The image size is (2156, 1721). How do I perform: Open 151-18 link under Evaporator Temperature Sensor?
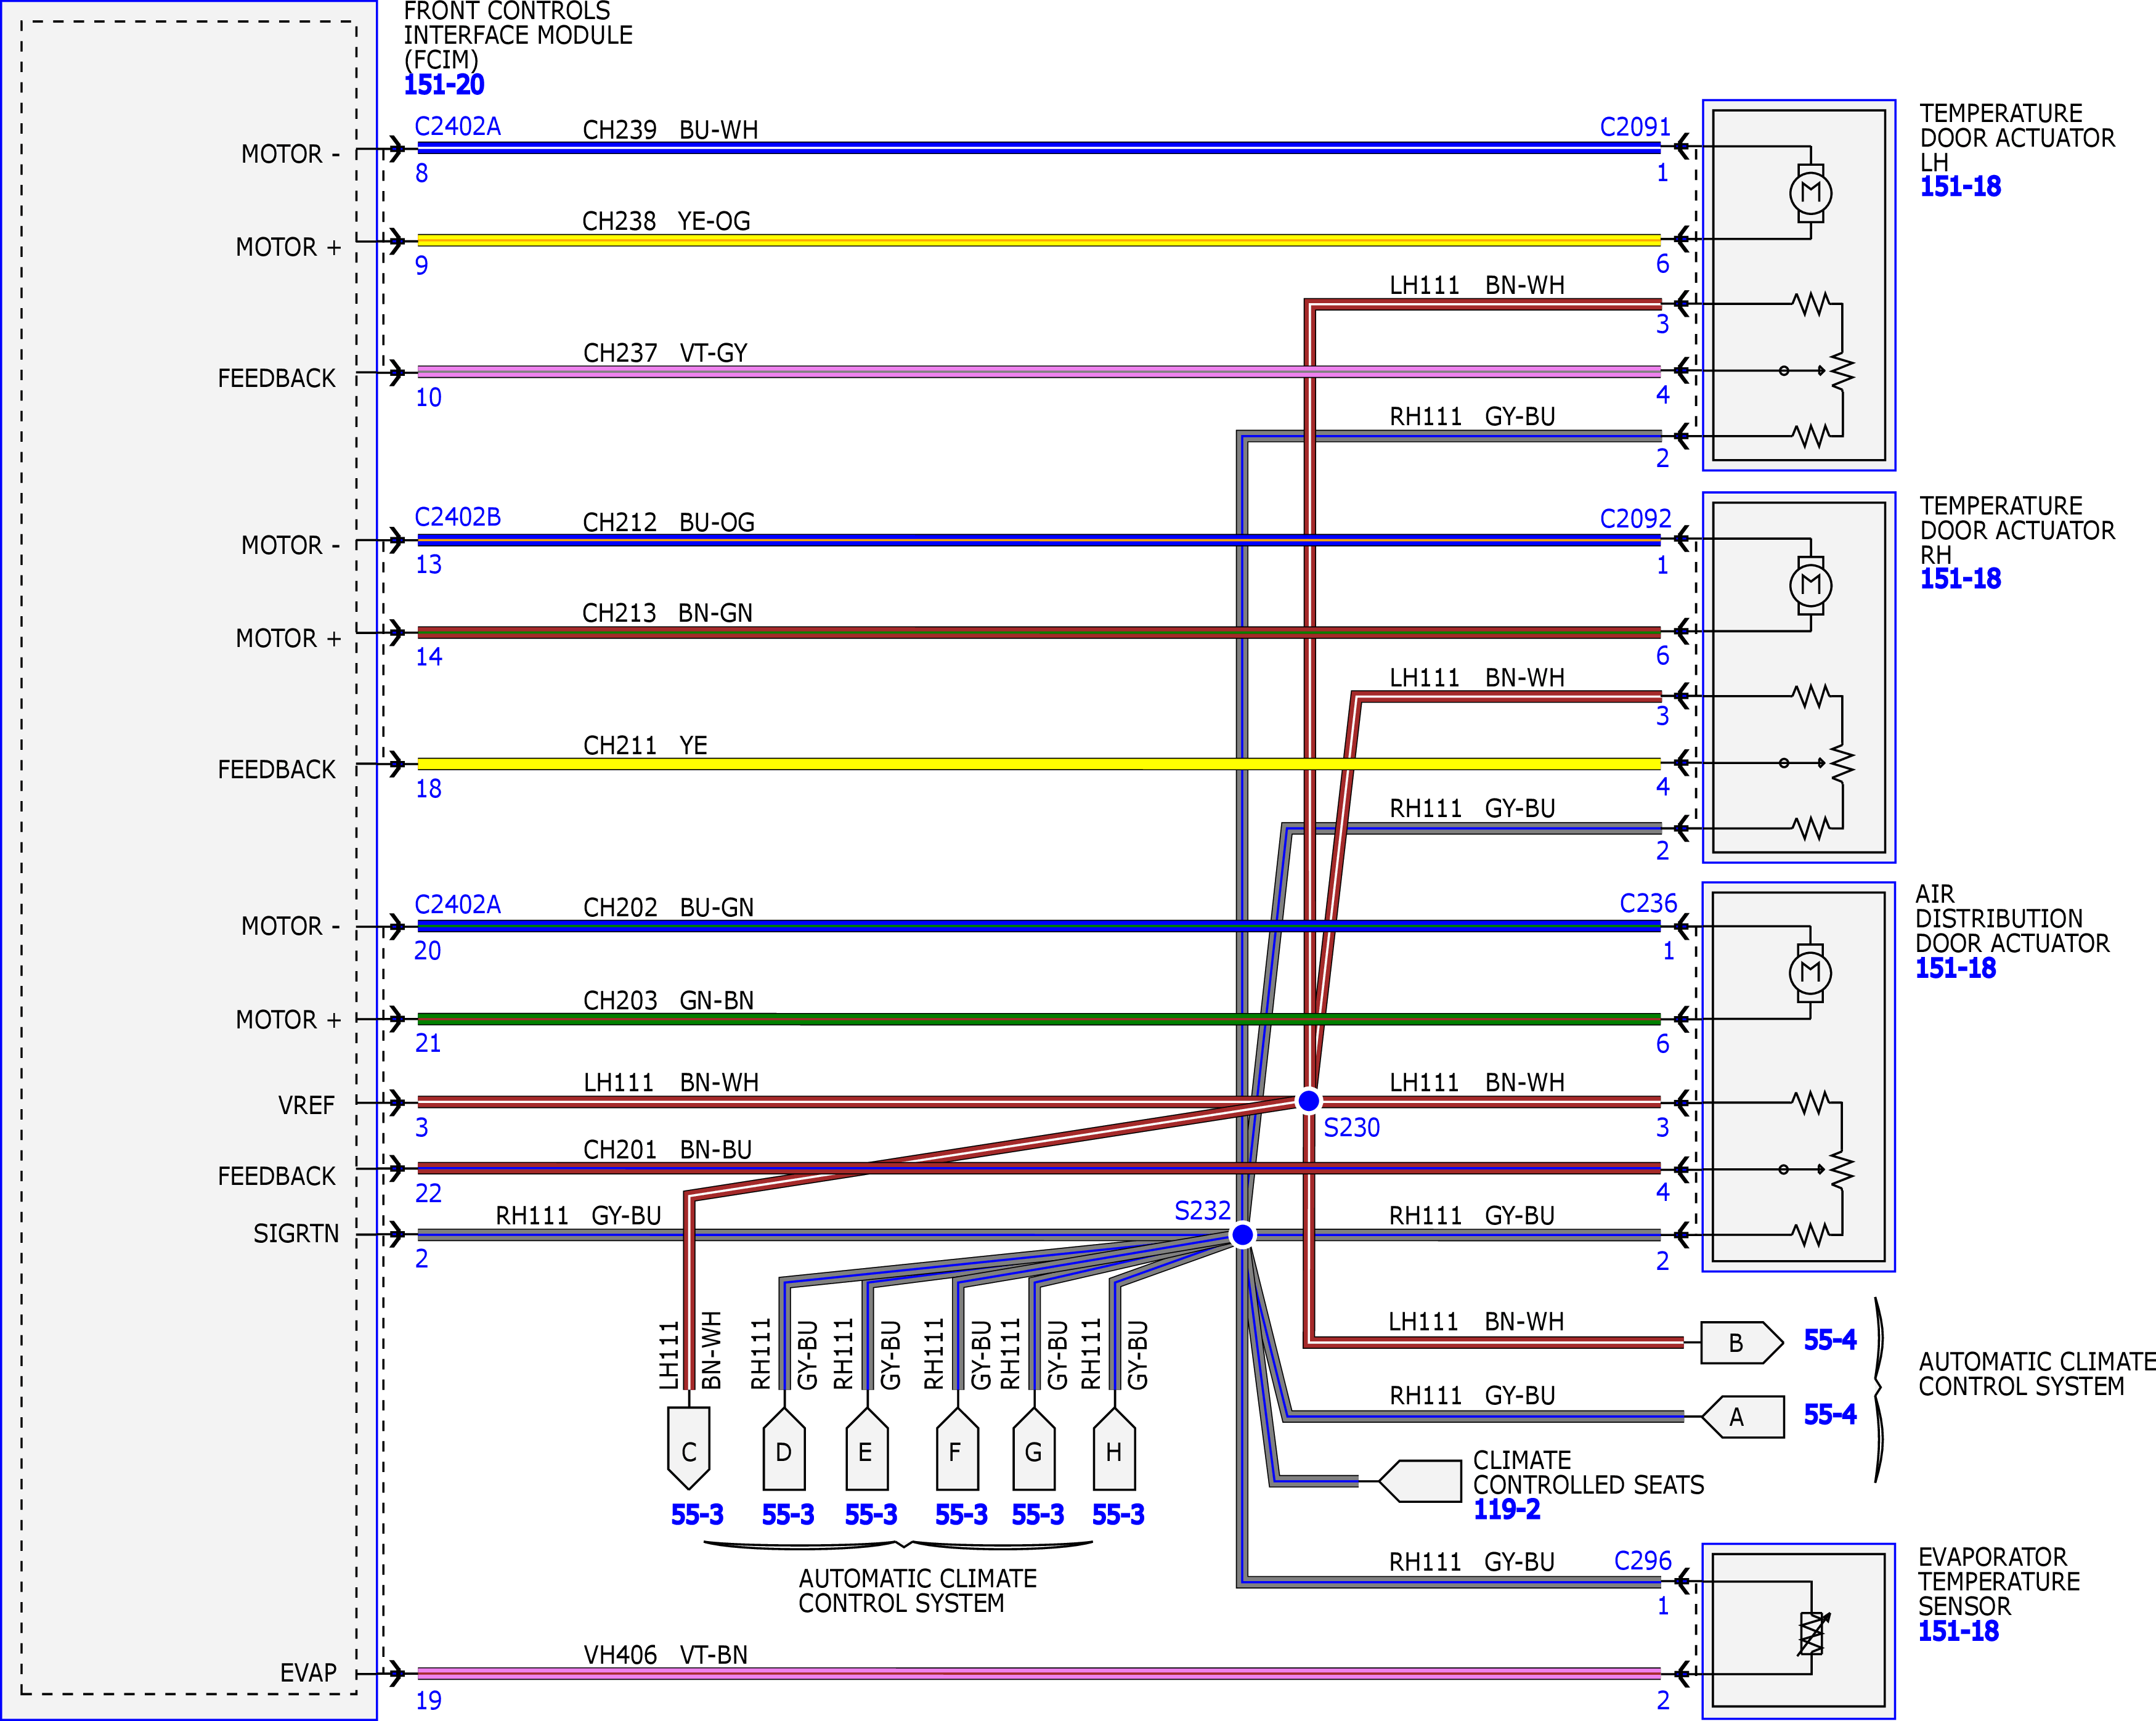point(1958,1631)
